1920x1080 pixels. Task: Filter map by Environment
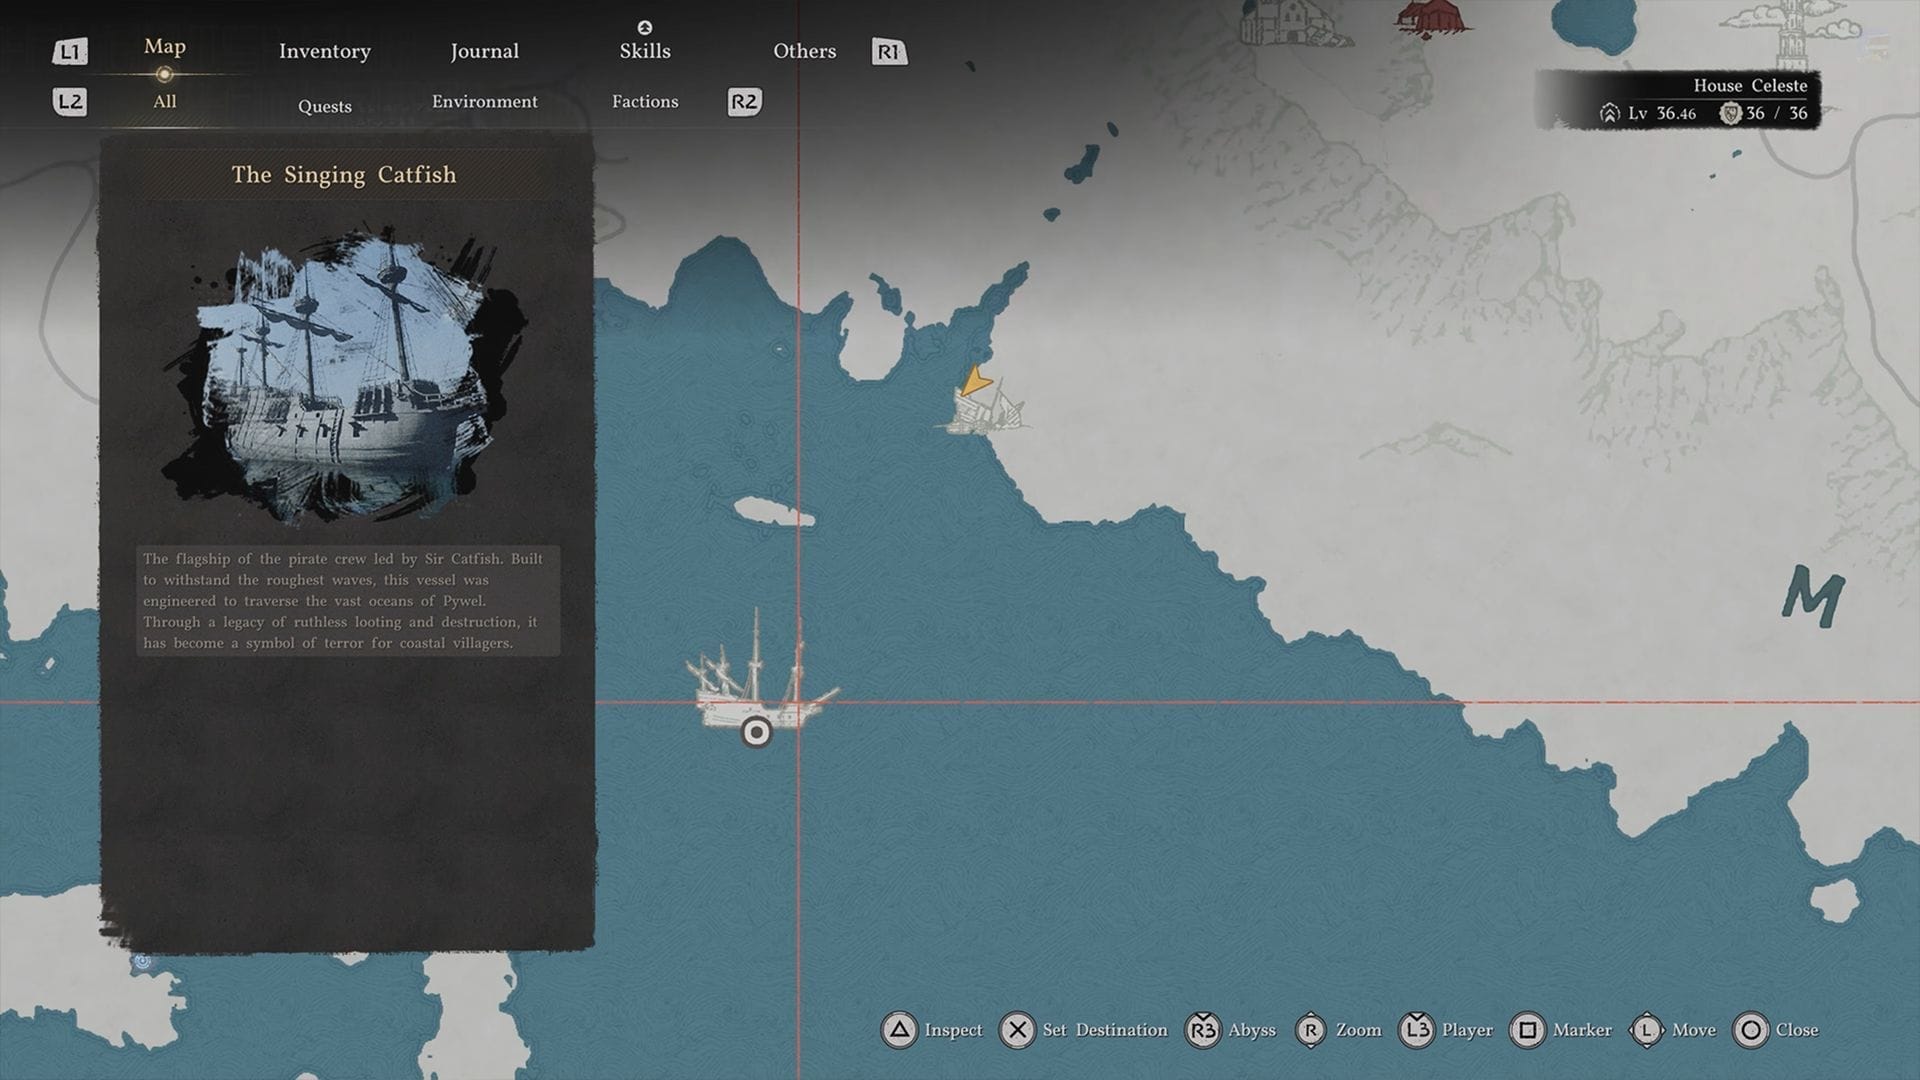tap(484, 102)
